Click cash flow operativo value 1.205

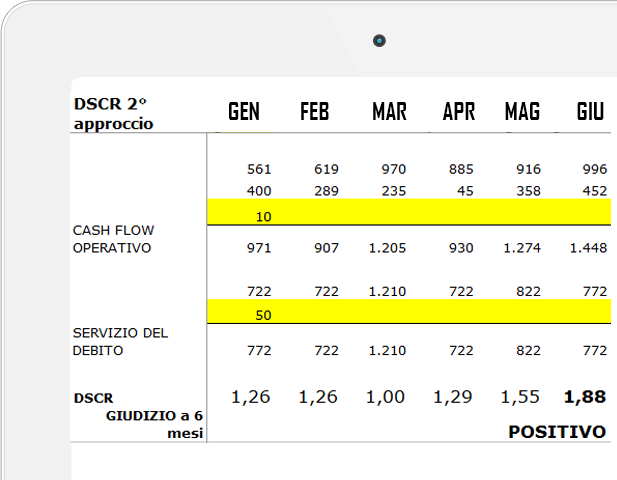click(387, 248)
